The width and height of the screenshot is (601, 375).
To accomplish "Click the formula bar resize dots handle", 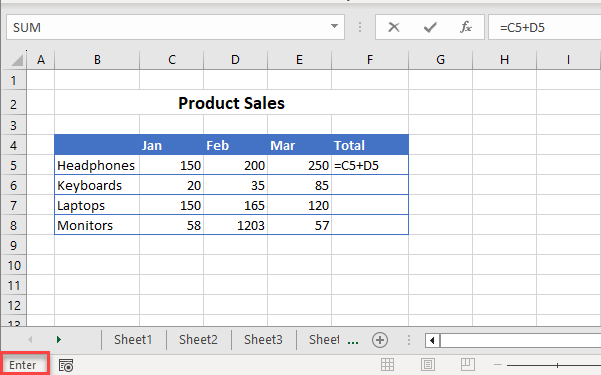I will tap(360, 27).
